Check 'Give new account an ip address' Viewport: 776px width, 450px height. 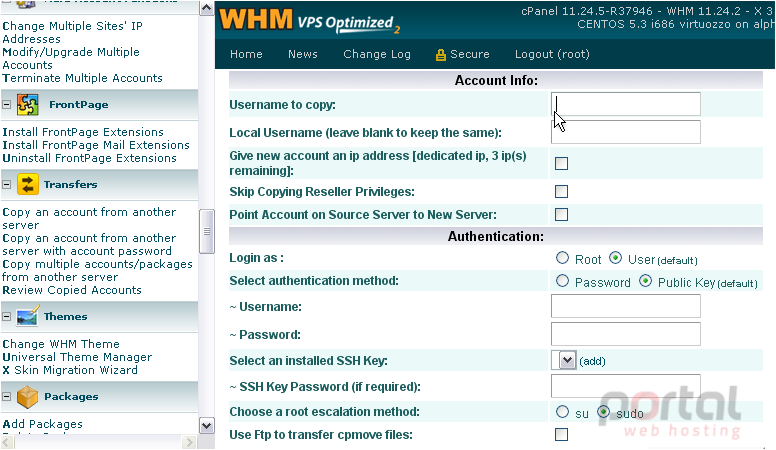561,163
